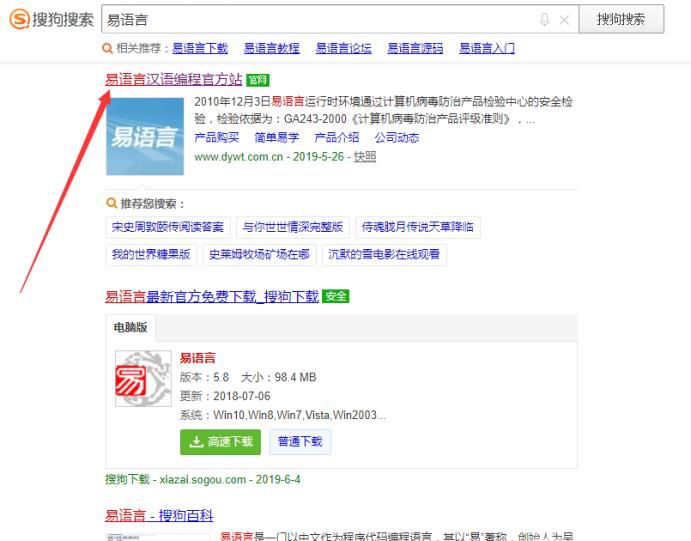Select recommended search 与你世世情深完整版

pyautogui.click(x=293, y=227)
